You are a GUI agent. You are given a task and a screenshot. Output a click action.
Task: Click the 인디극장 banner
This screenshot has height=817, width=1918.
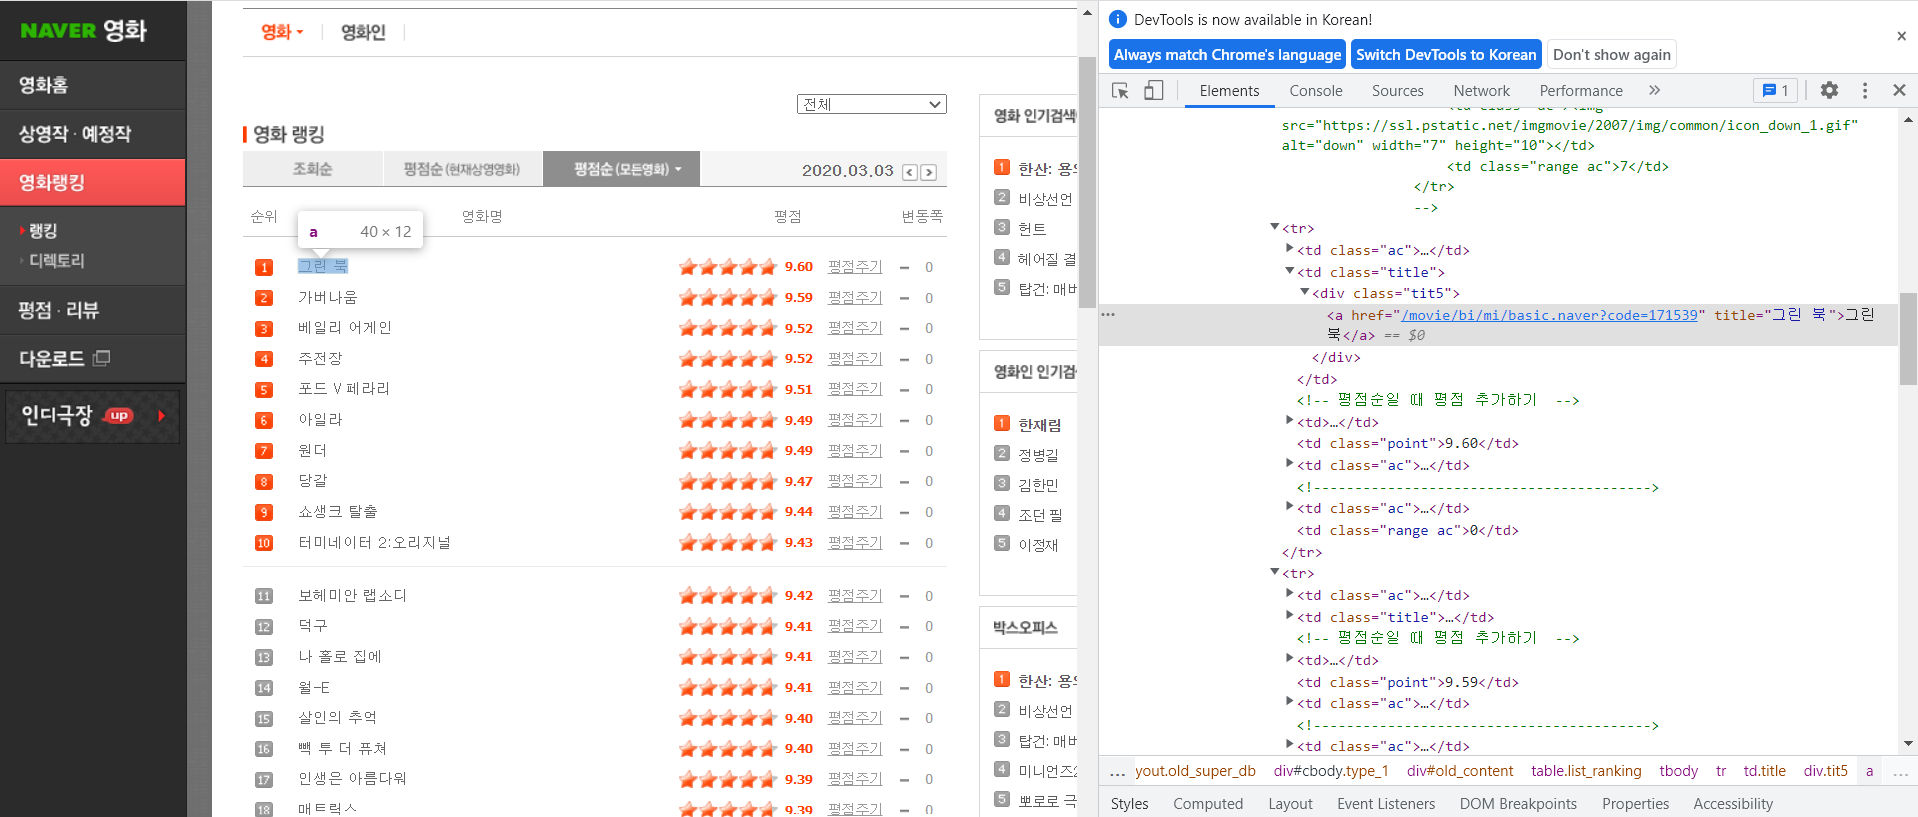tap(92, 415)
